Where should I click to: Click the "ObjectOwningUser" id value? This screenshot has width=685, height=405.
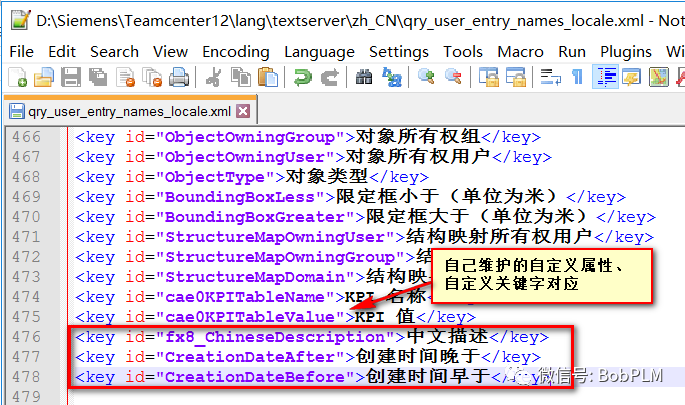pos(245,157)
